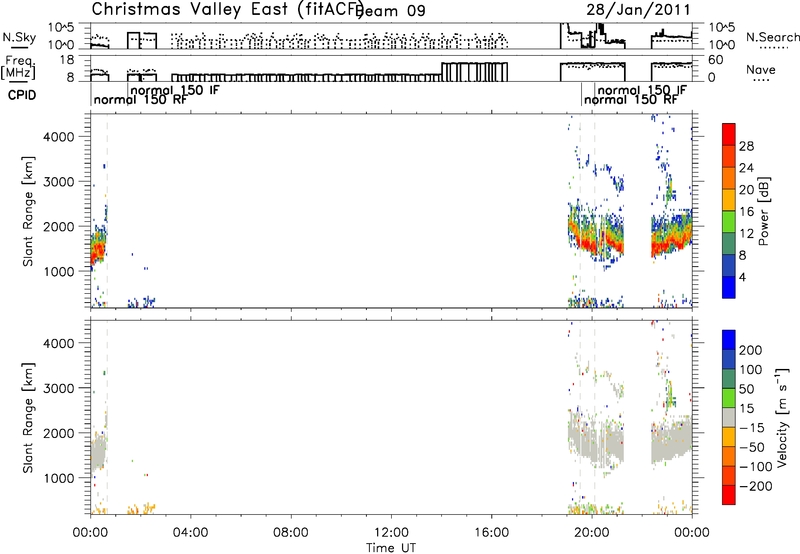800x554 pixels.
Task: Click the power scatter band near 20:00
Action: tap(596, 235)
